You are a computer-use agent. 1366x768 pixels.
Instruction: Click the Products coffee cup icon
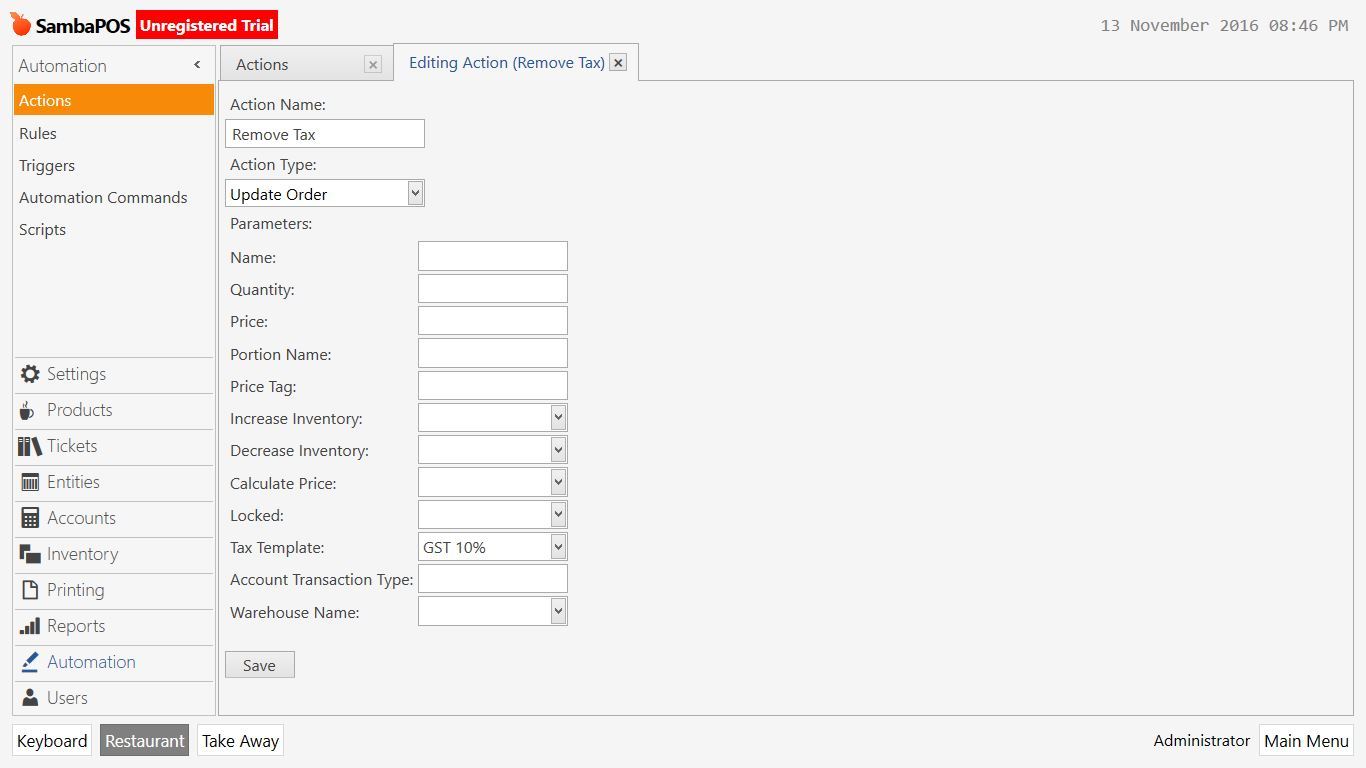[28, 410]
